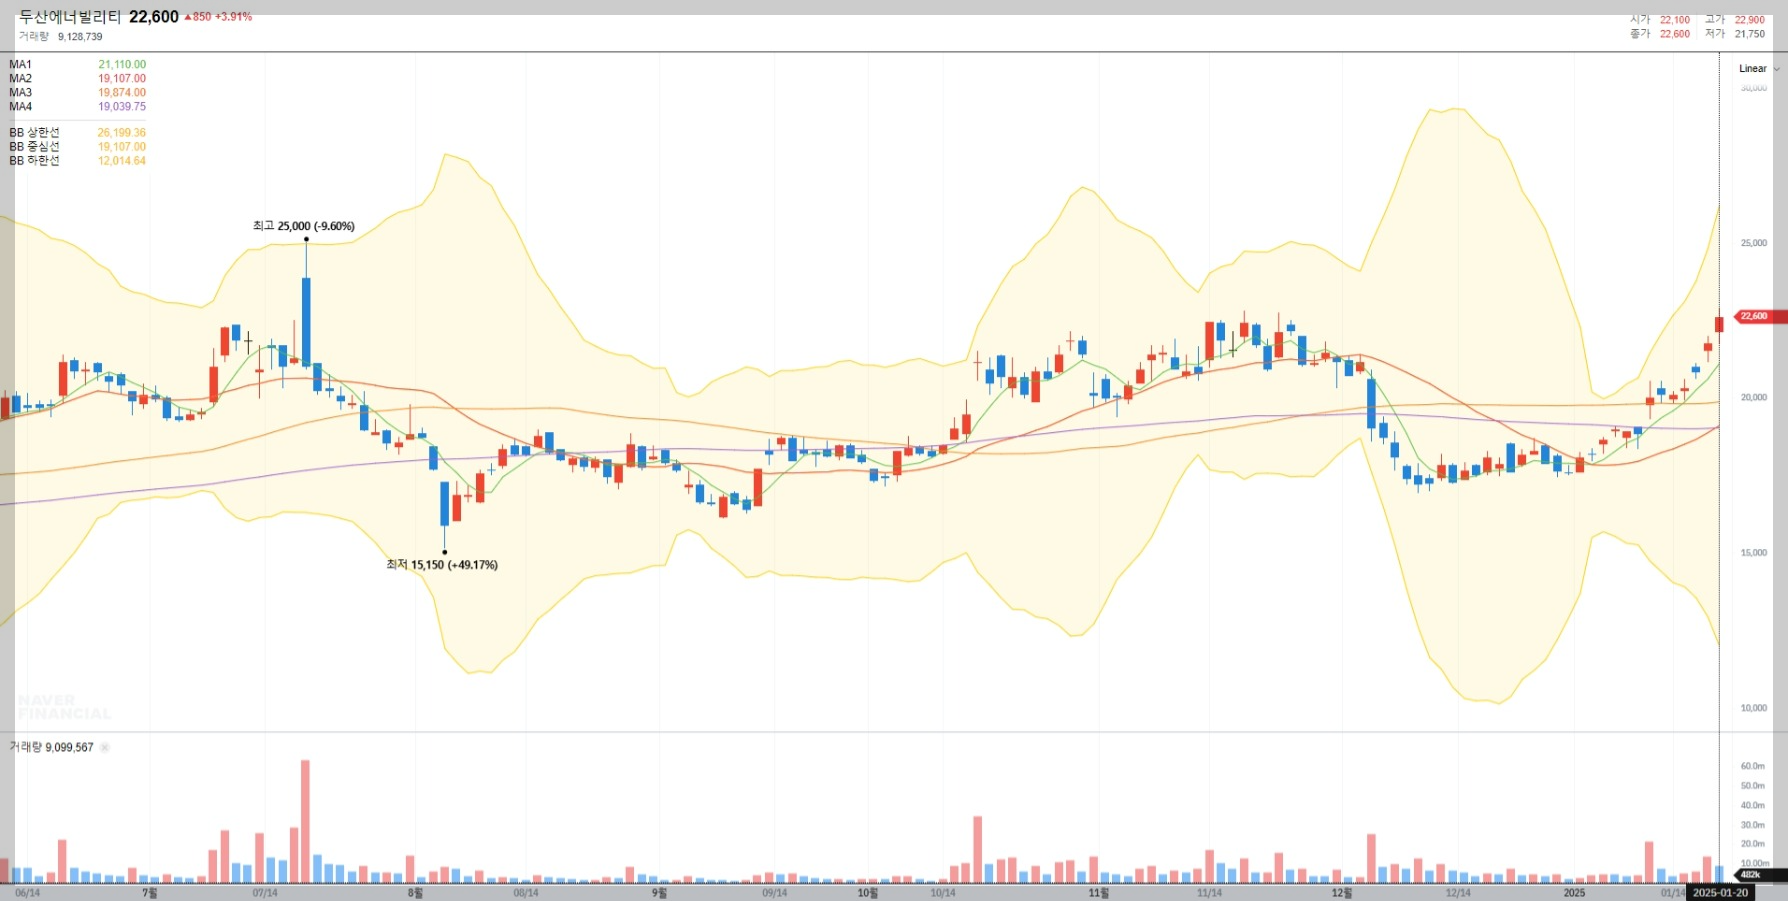This screenshot has height=901, width=1788.
Task: Click the 11월 label on time axis
Action: point(1098,893)
